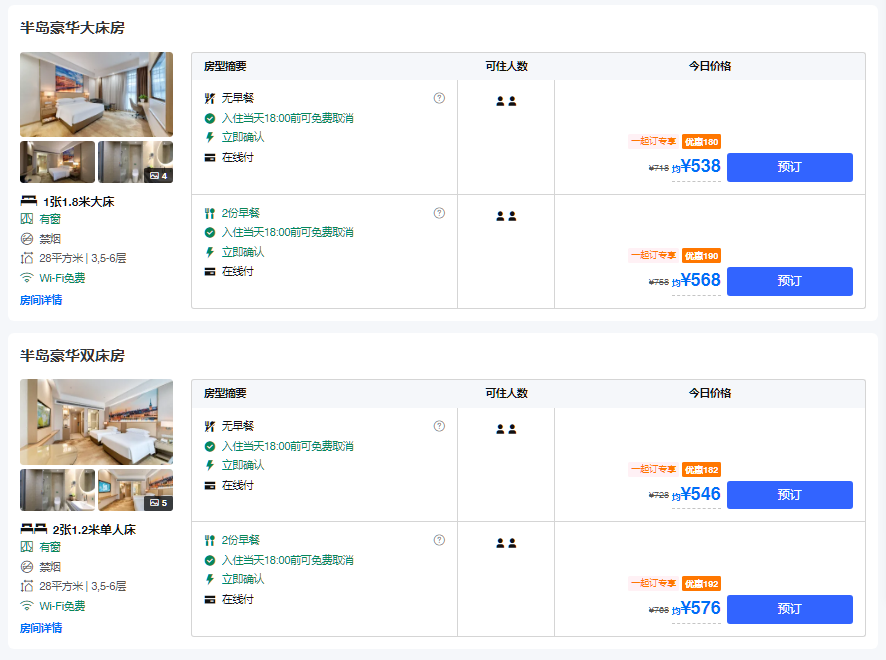The image size is (886, 660).
Task: Open small bathroom thumbnail of 半岛豪华双床房
Action: tap(57, 490)
